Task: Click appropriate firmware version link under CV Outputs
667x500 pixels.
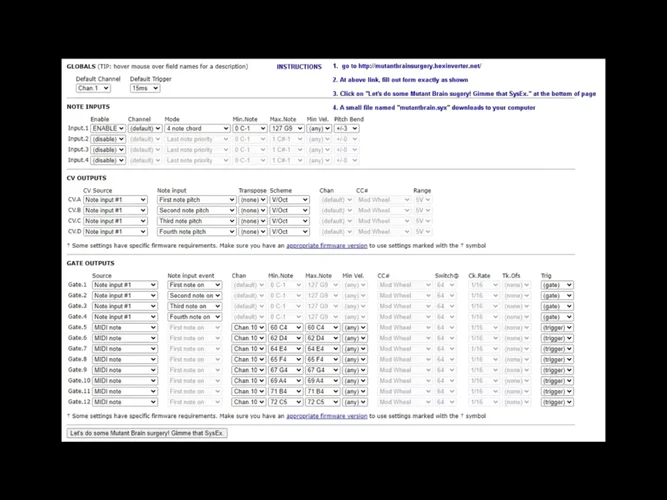Action: coord(327,246)
